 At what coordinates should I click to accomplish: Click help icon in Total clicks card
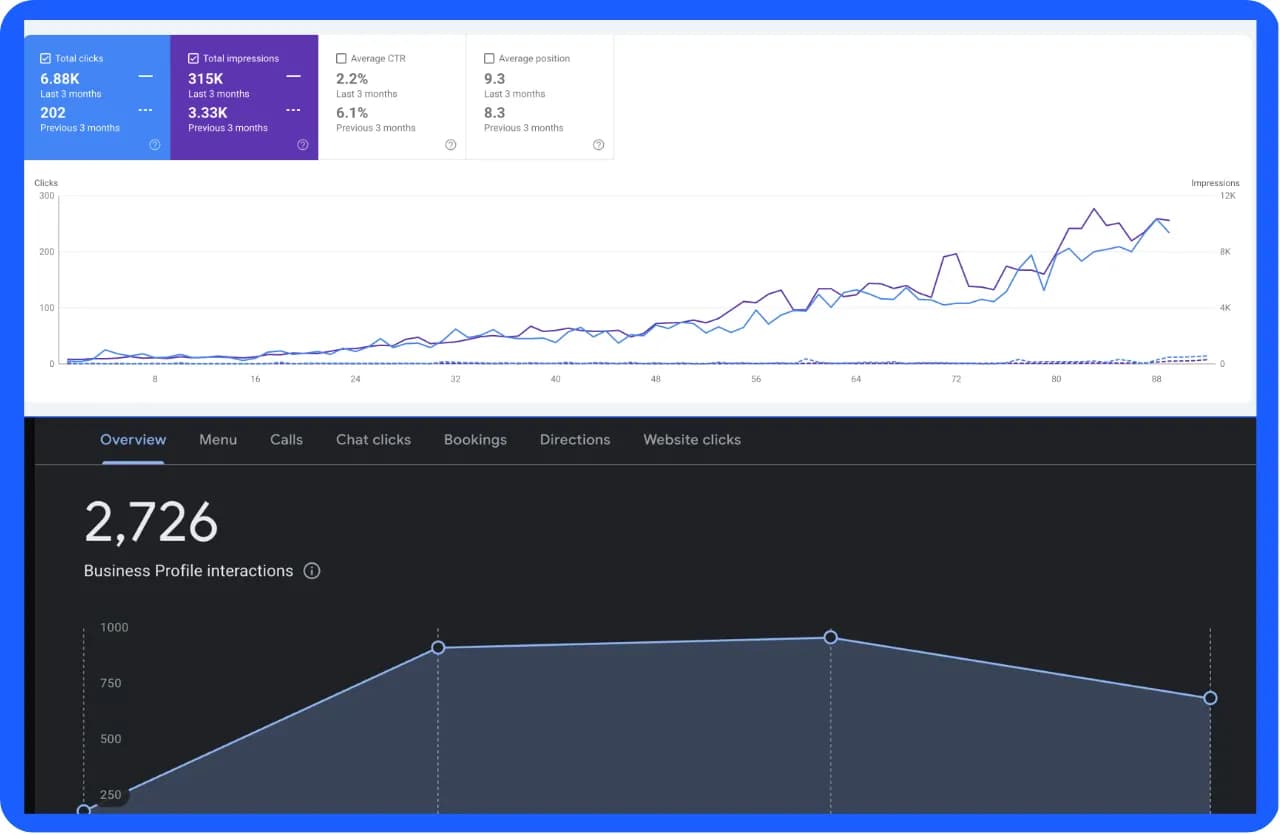pos(155,145)
